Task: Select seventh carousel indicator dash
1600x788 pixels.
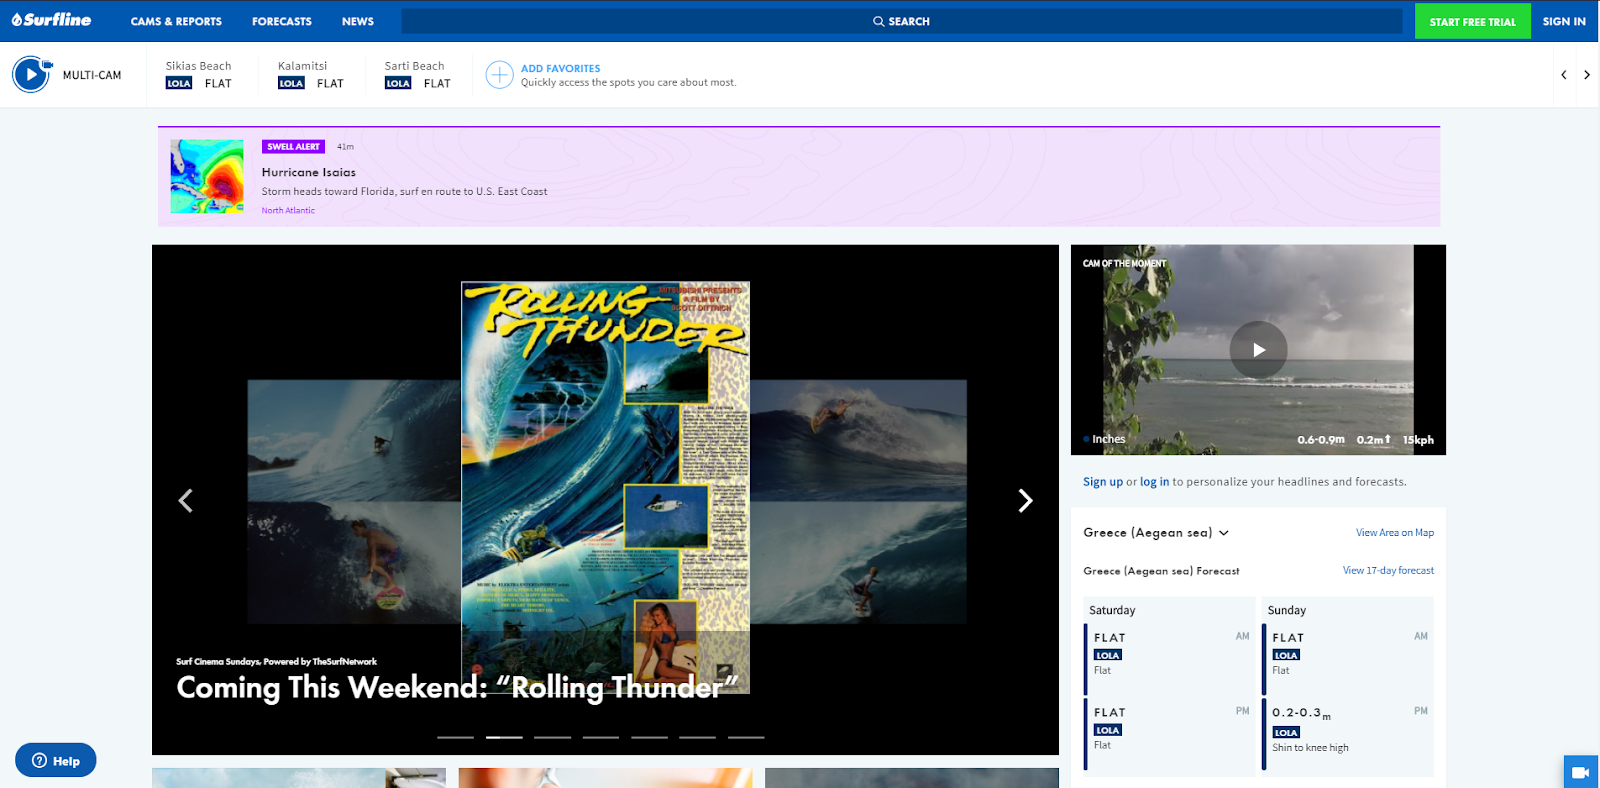Action: (746, 737)
